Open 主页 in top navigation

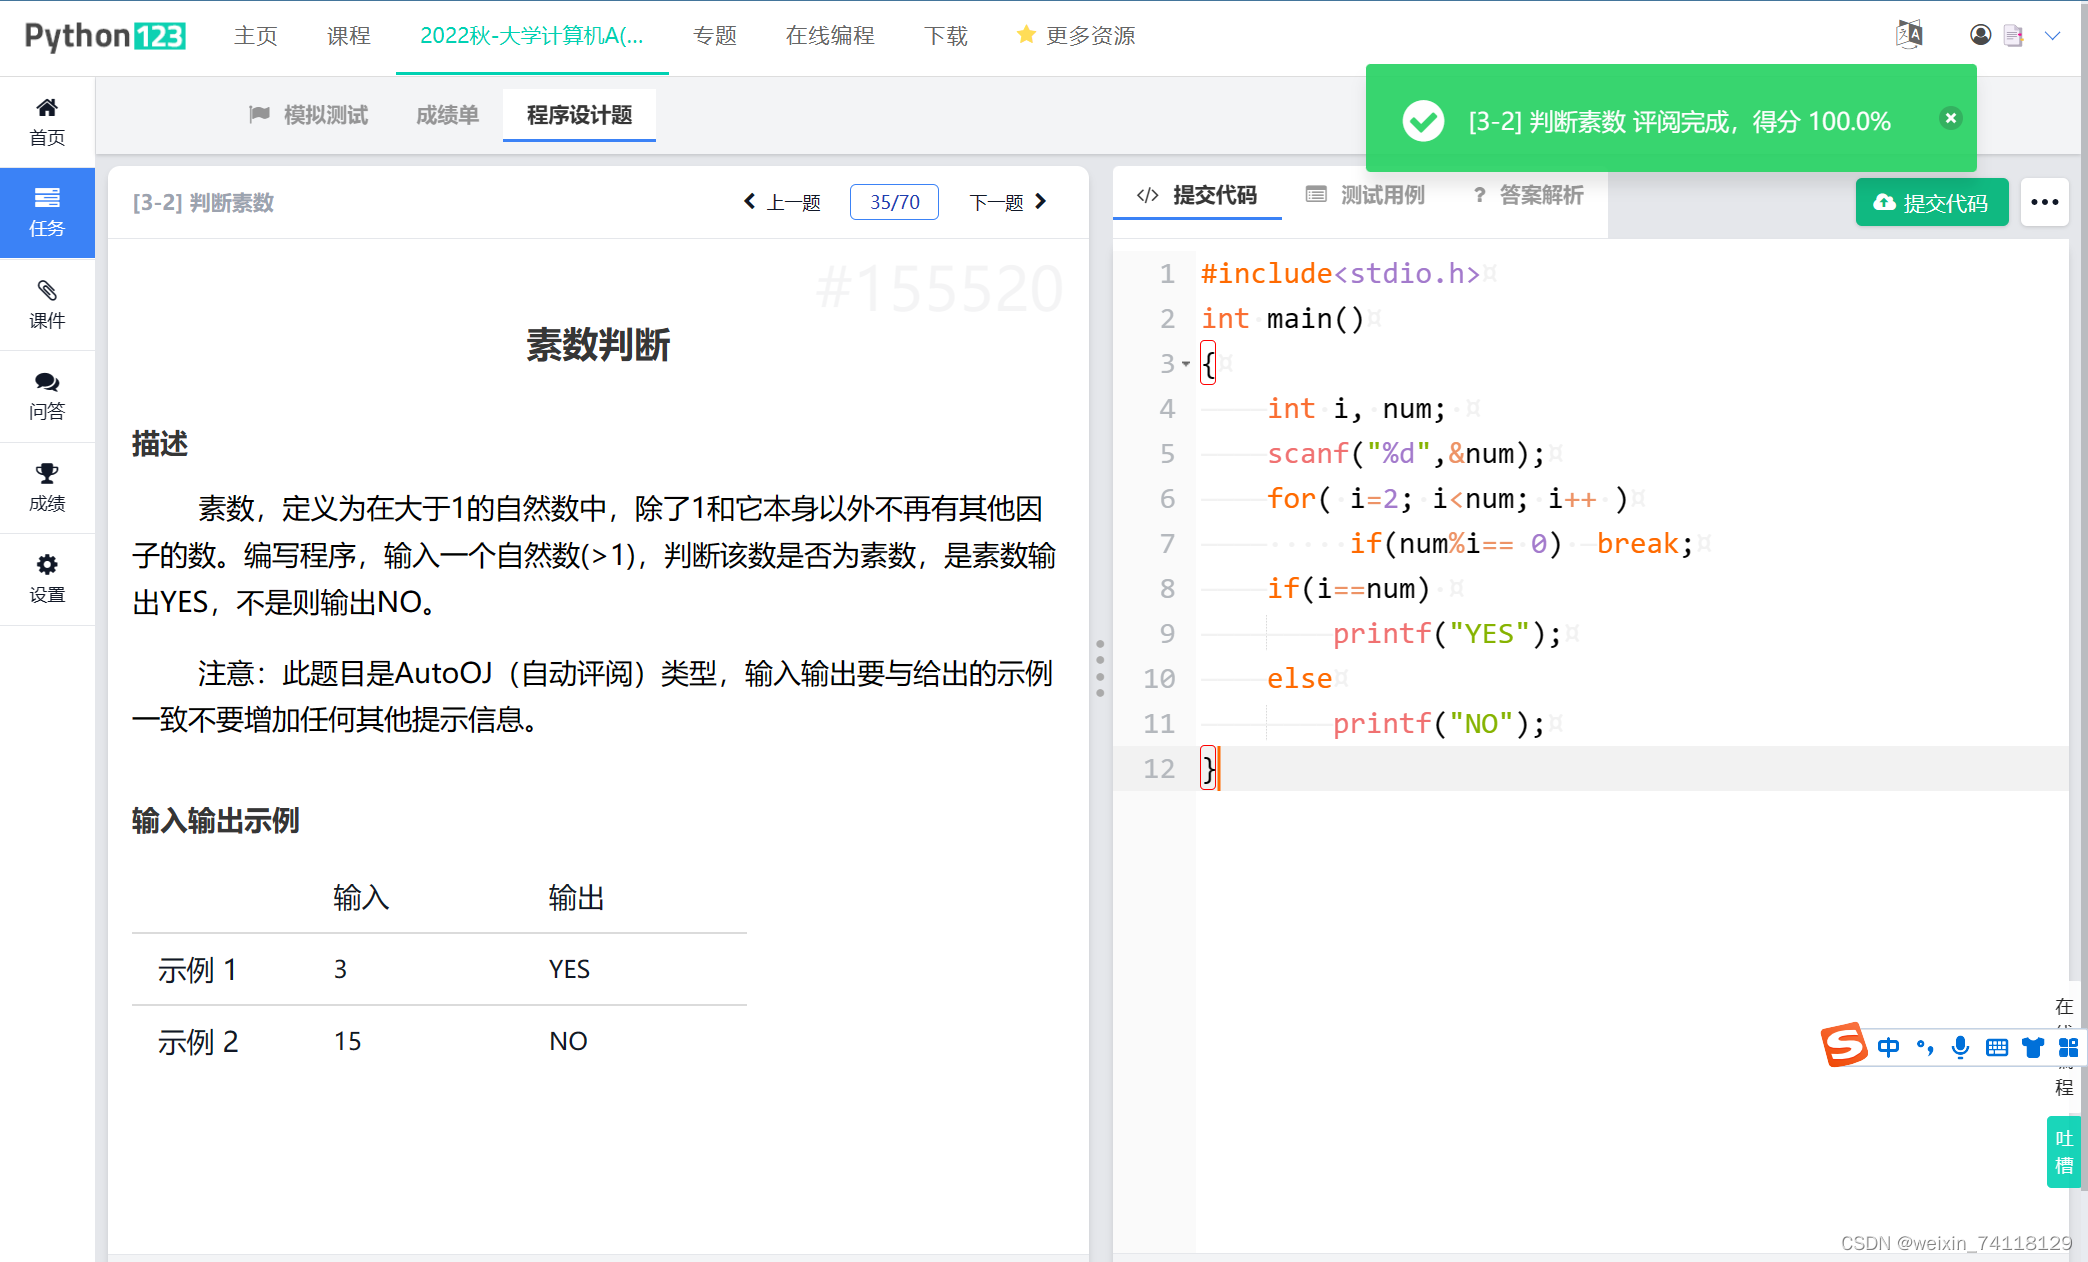click(256, 36)
